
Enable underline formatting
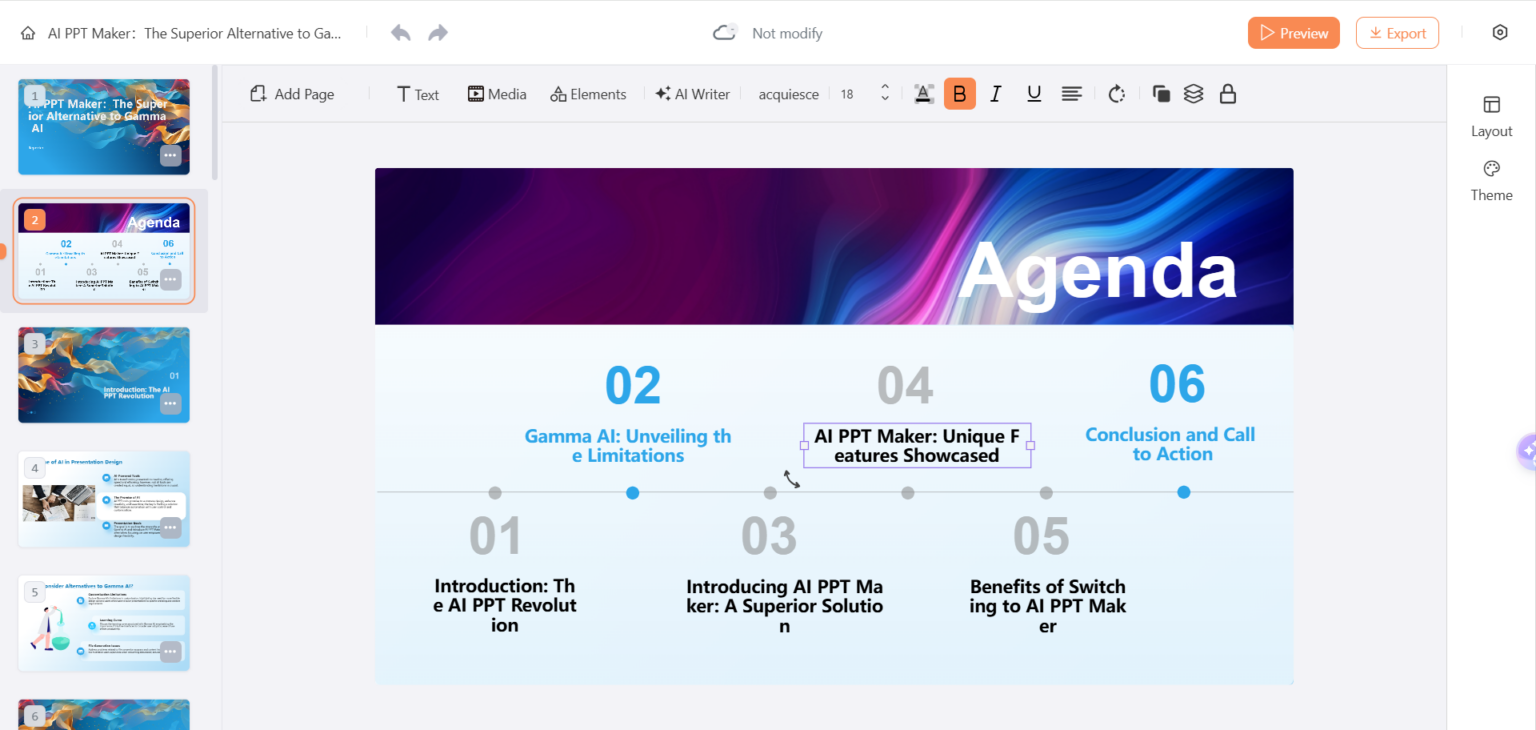point(1033,93)
